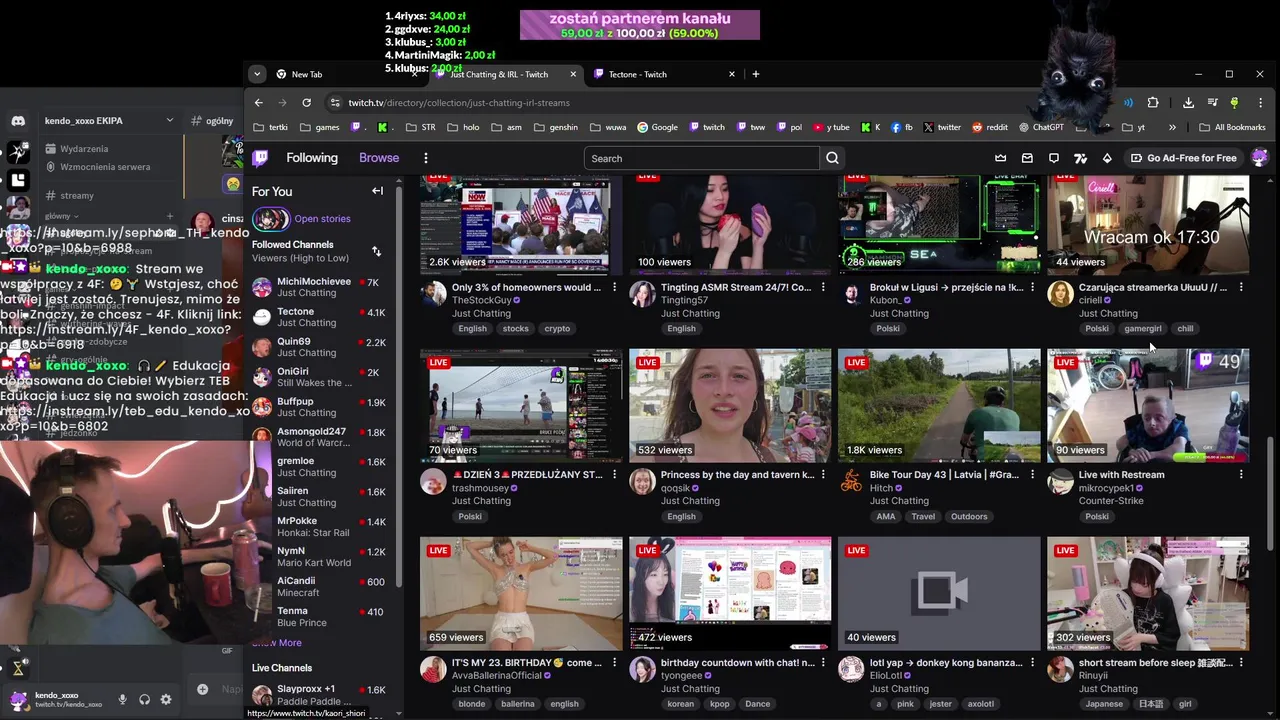This screenshot has width=1280, height=720.
Task: Close the Tectone - Twitch tab
Action: 732,74
